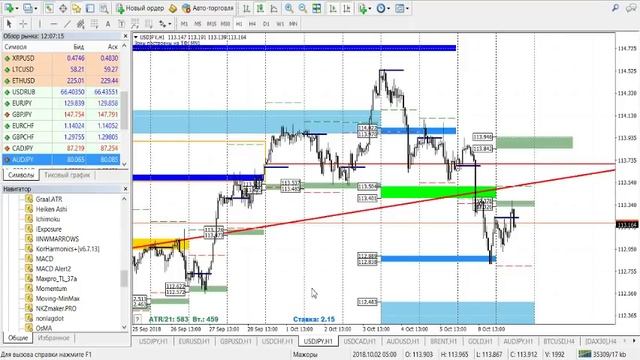Close the Навигатор panel
This screenshot has width=640, height=360.
tap(125, 189)
